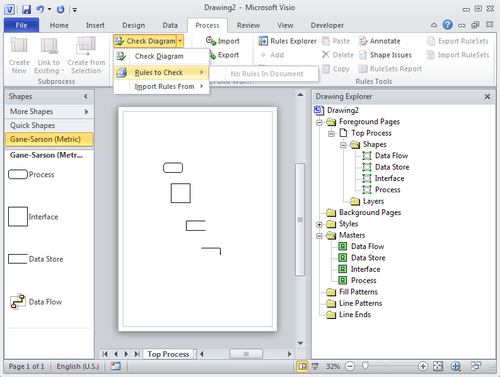Open the File tab

pos(21,25)
